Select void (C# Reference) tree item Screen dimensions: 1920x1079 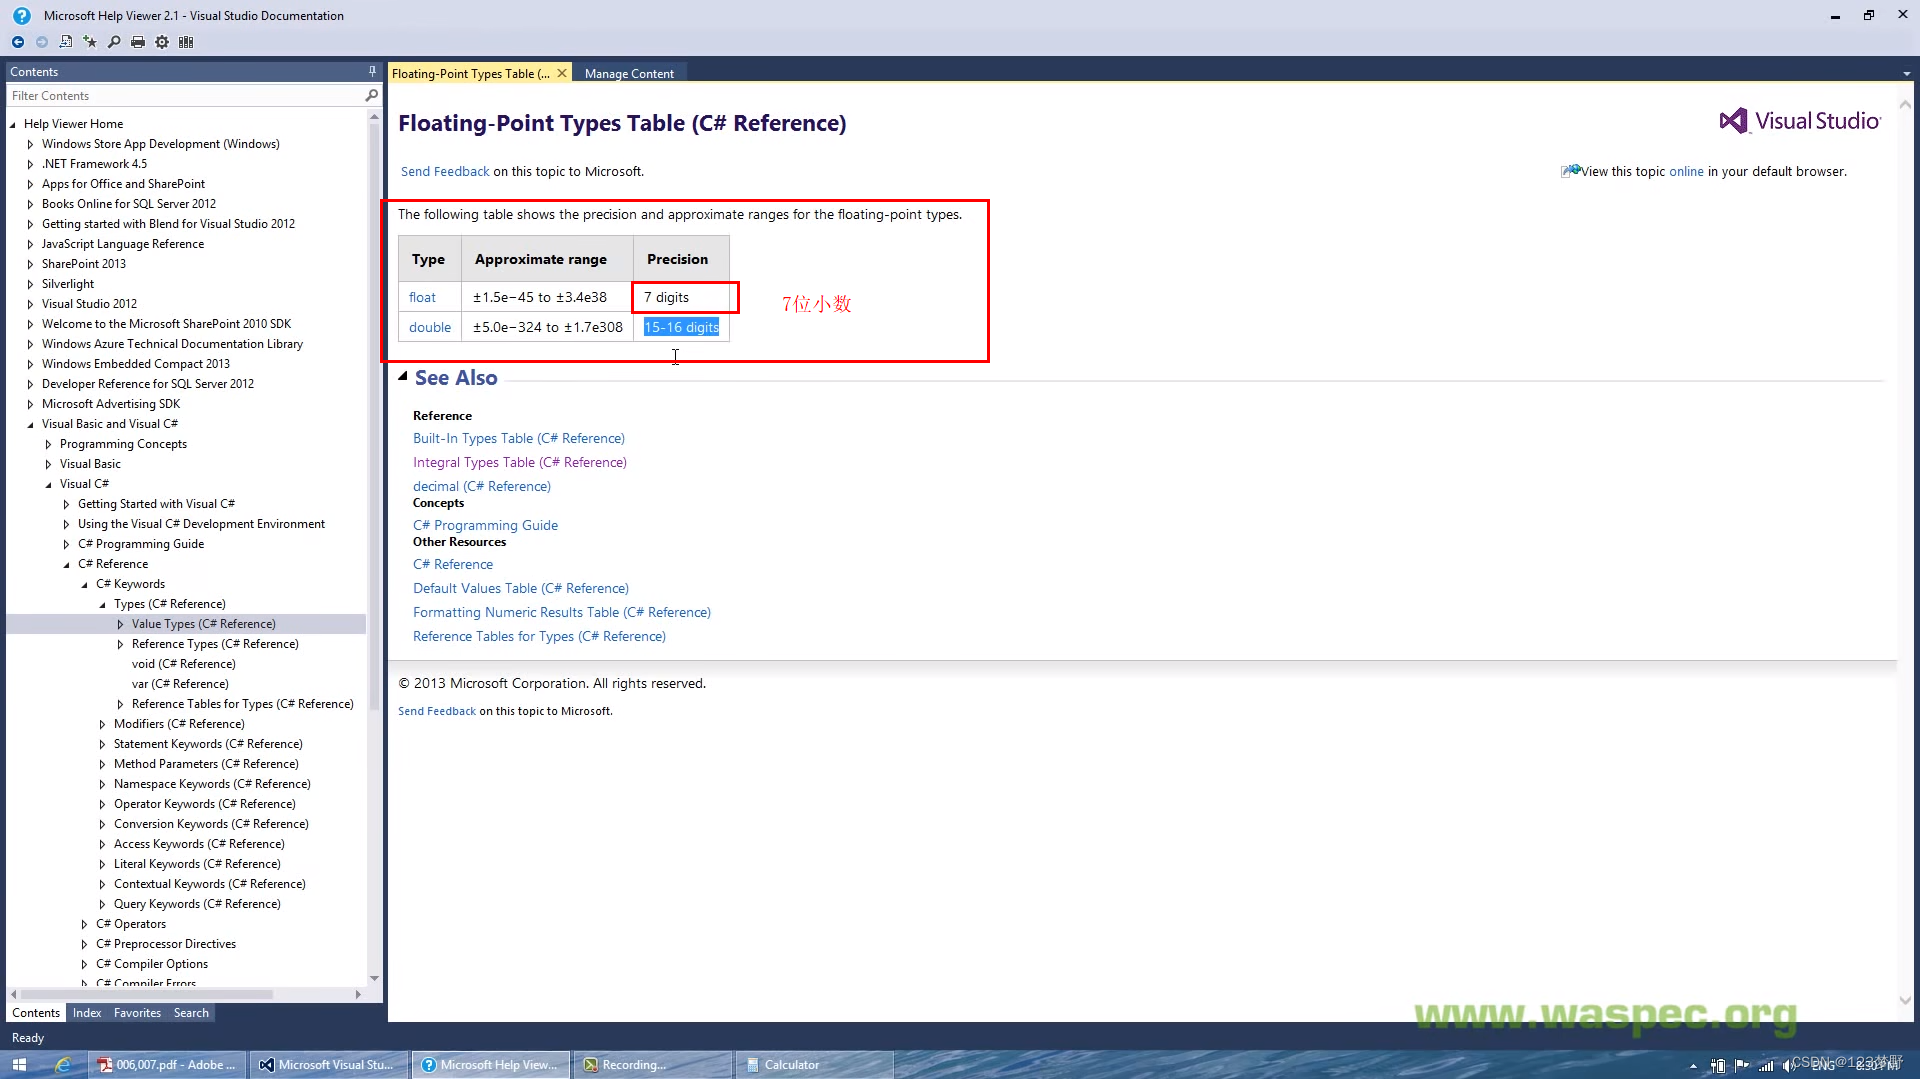click(184, 664)
